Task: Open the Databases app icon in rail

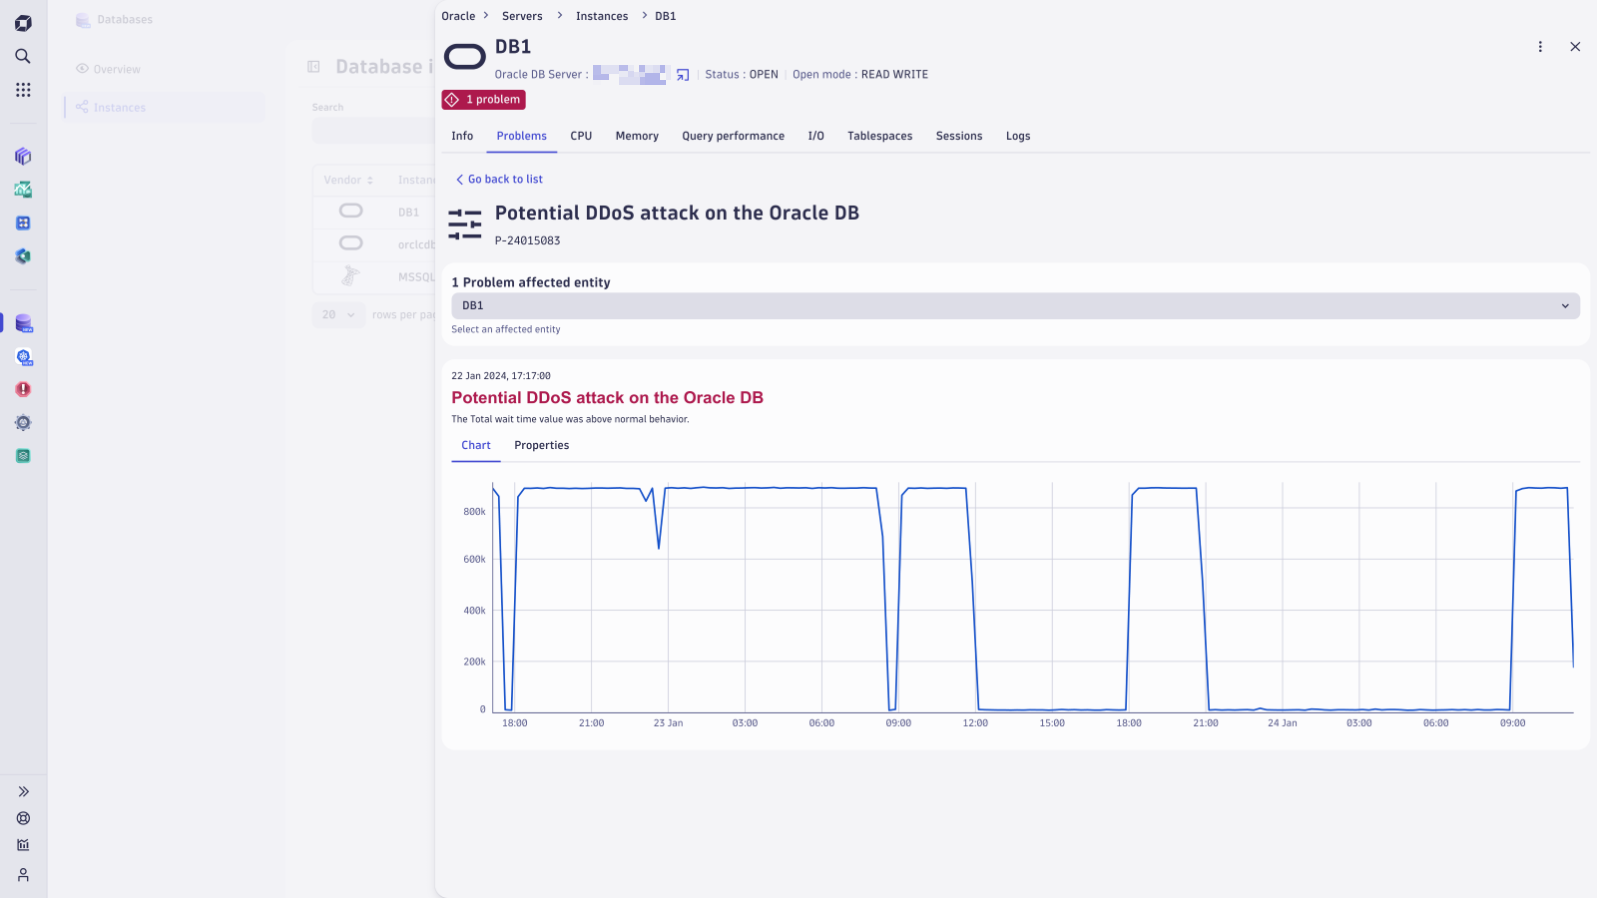Action: tap(23, 323)
